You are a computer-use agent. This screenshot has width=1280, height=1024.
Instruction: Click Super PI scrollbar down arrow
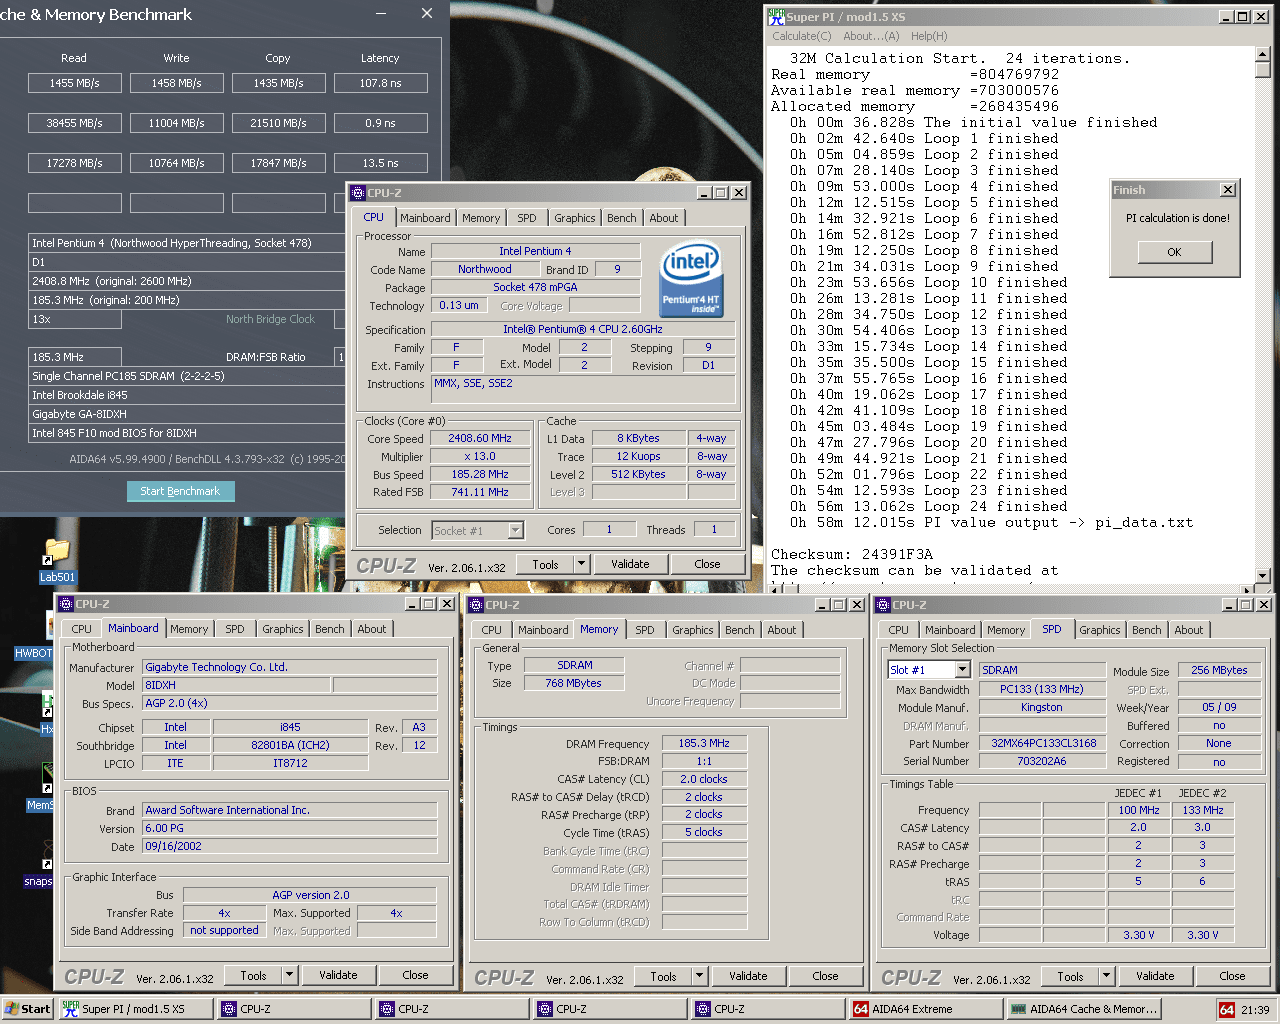(1262, 576)
